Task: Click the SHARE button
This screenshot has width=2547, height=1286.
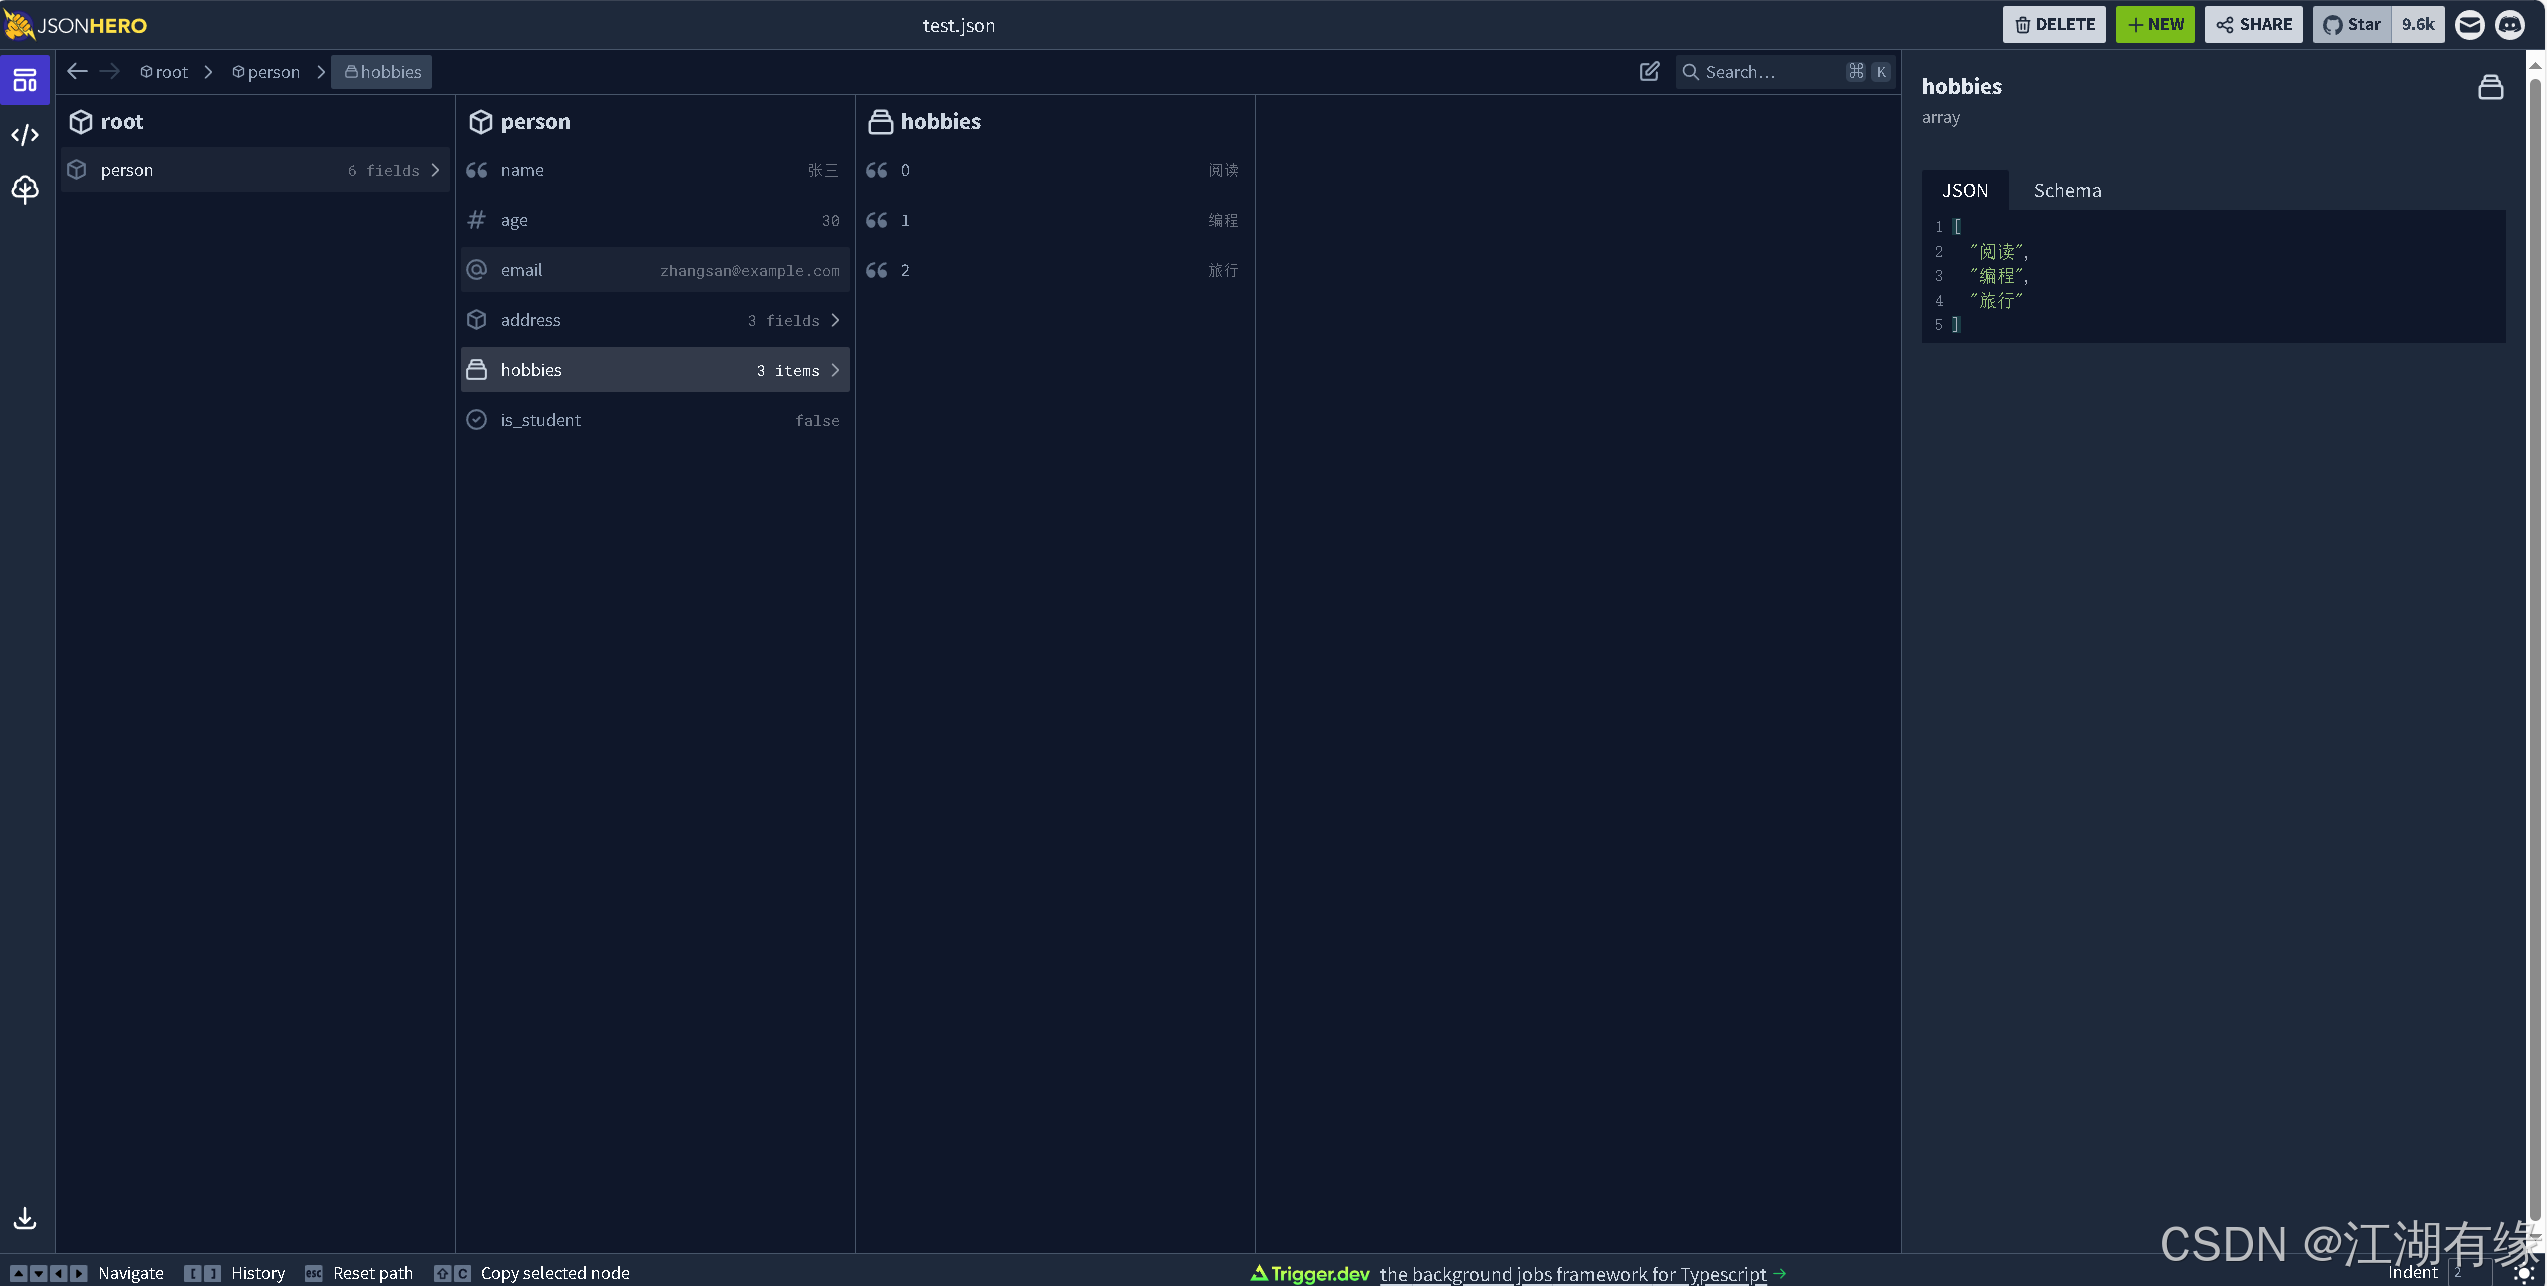Action: (2253, 25)
